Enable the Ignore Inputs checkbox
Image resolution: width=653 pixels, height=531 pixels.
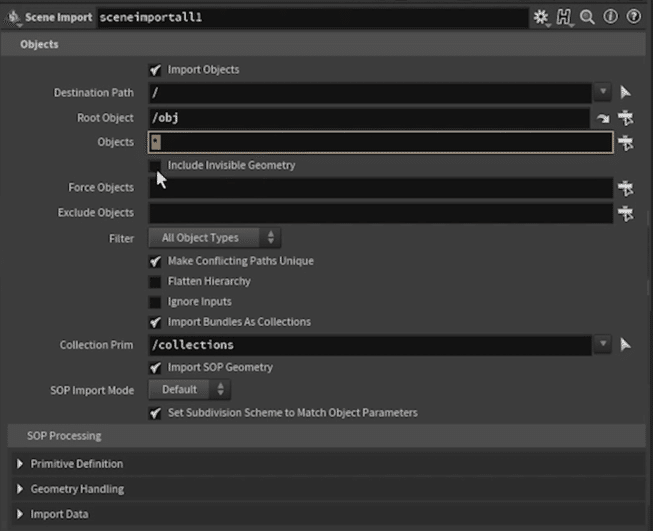point(155,302)
